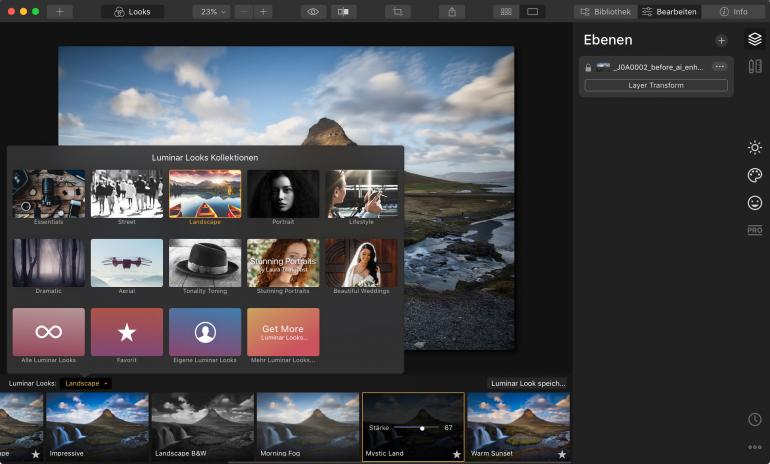This screenshot has height=464, width=770.
Task: Open Eigene Luminar Looks user tile
Action: coord(205,332)
